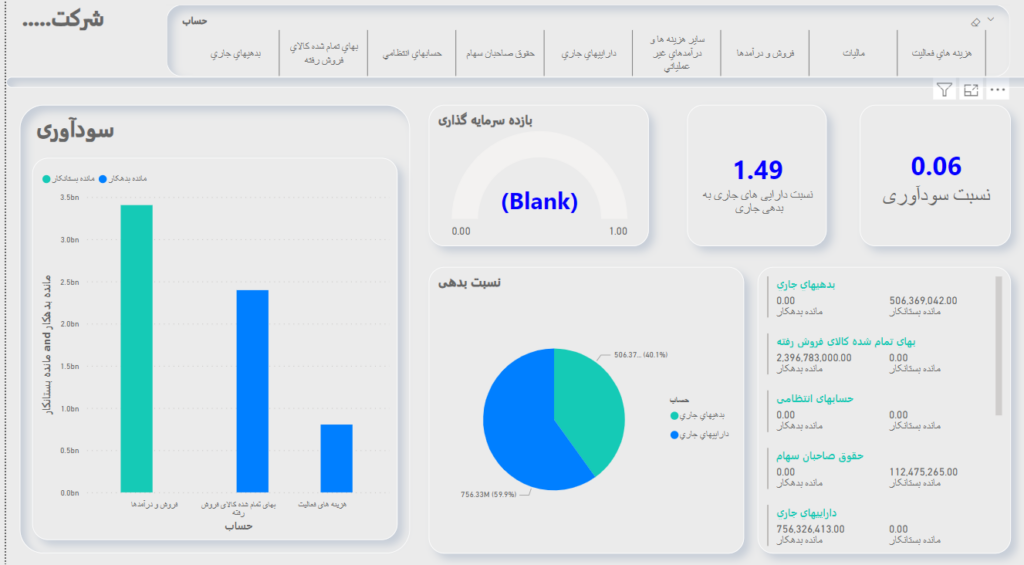Viewport: 1024px width, 565px height.
Task: Click the حساب axis title under the bar chart
Action: [238, 526]
